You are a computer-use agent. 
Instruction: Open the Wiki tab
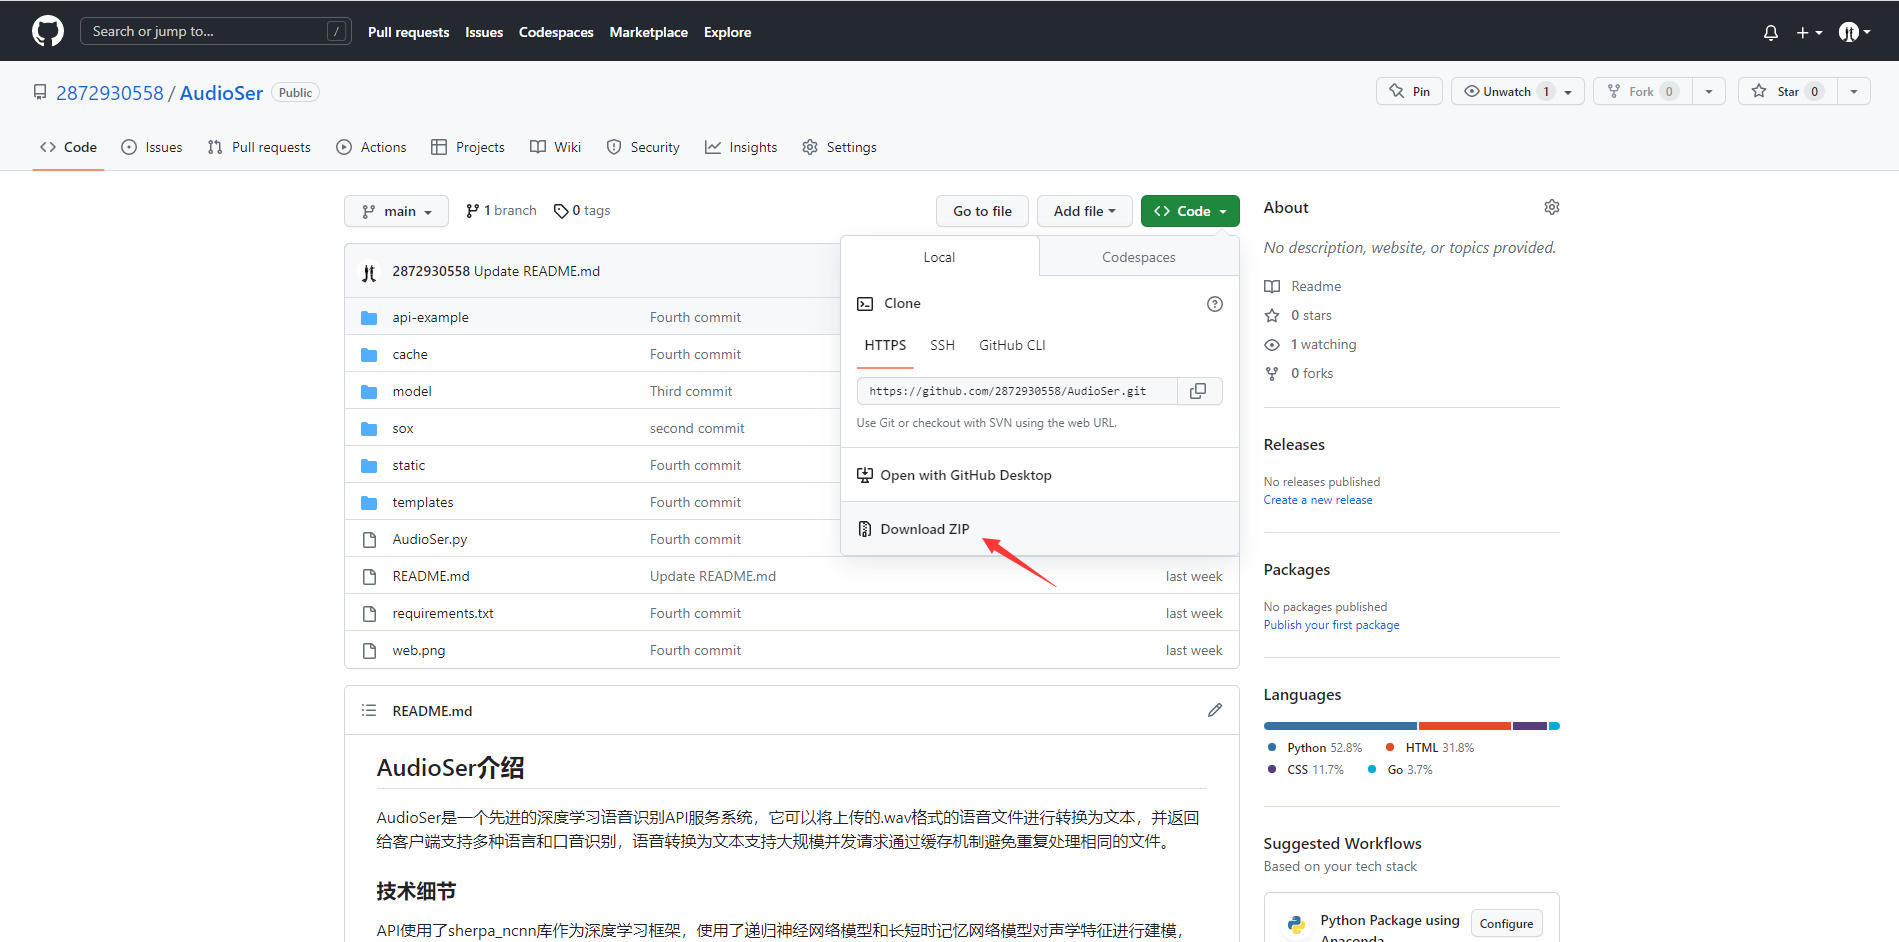(x=555, y=147)
